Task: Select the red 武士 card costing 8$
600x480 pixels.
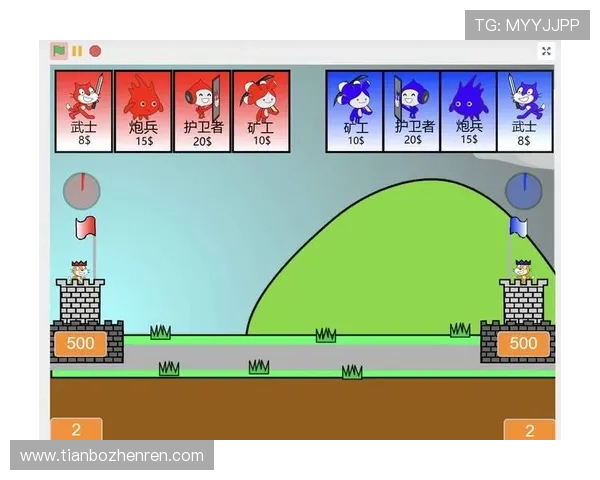Action: click(84, 110)
